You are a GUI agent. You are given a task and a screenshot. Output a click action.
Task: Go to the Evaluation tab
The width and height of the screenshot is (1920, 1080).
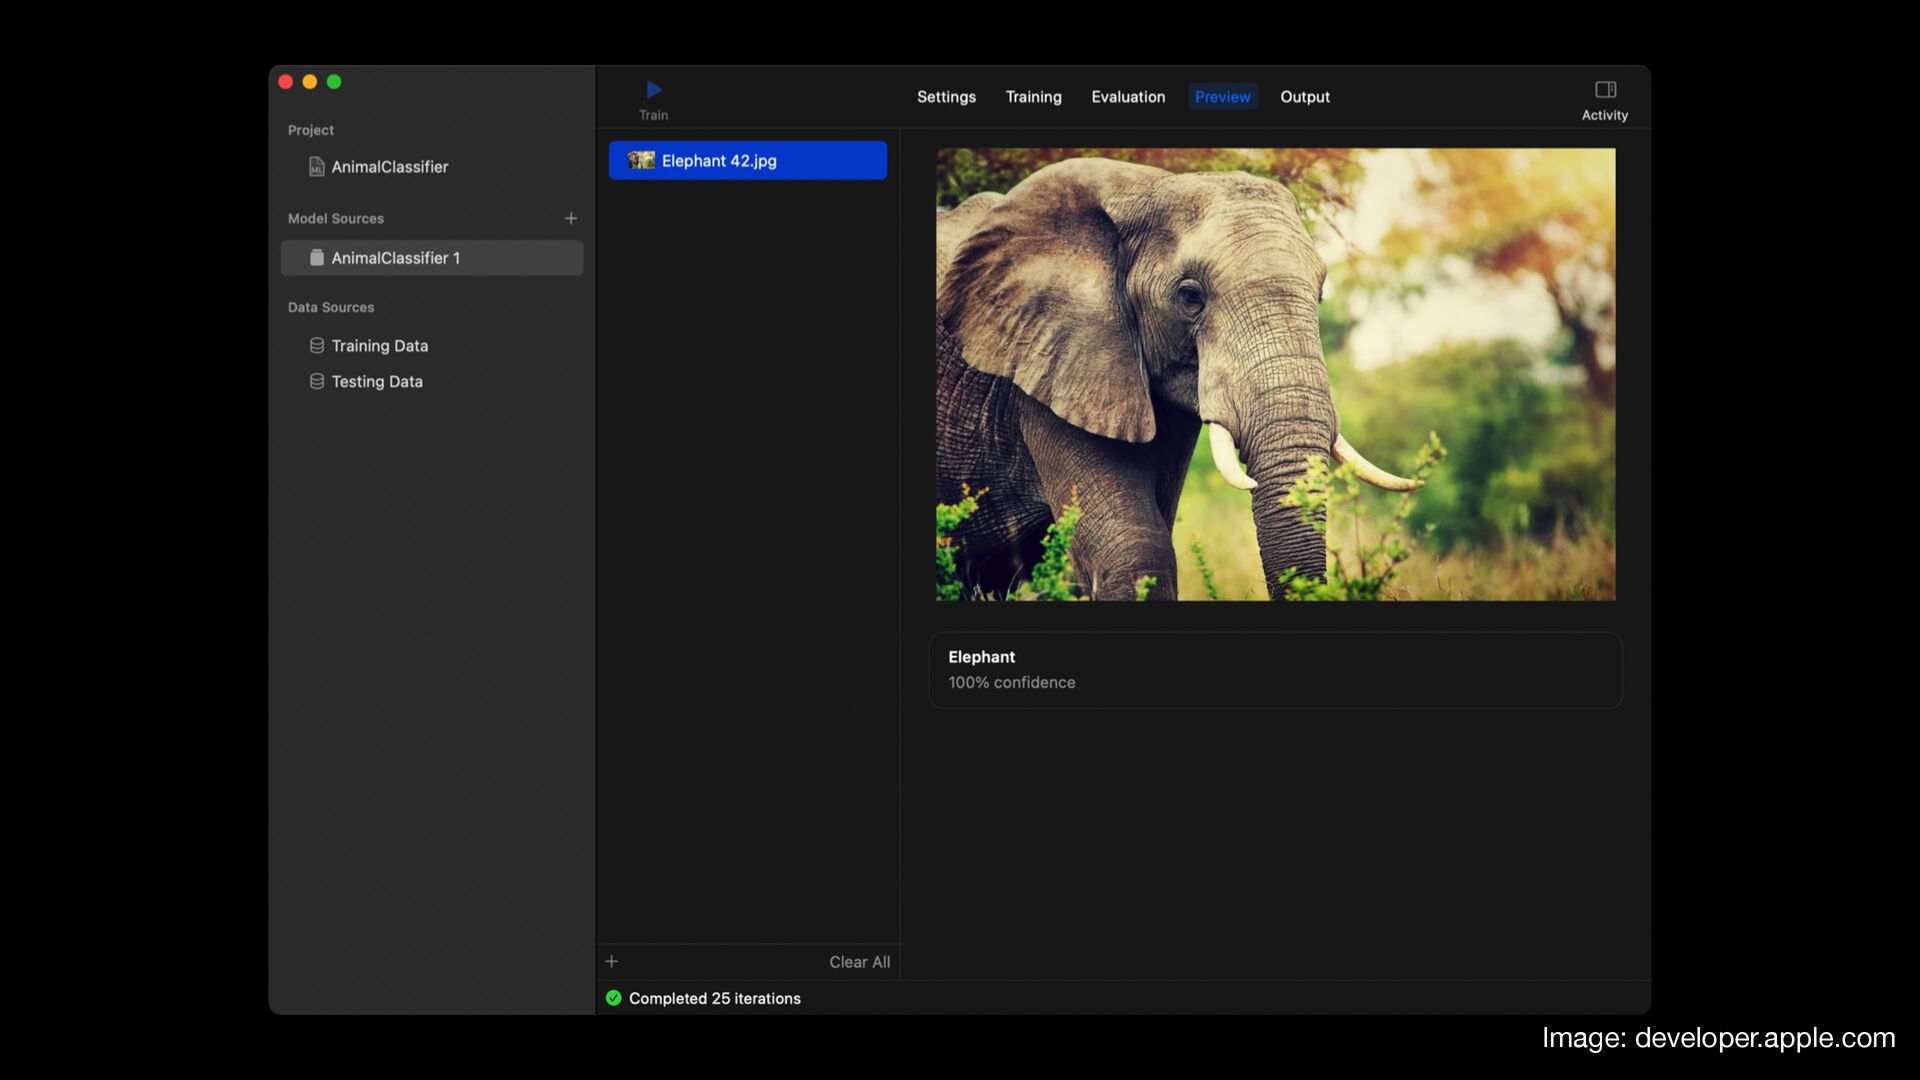click(x=1128, y=97)
